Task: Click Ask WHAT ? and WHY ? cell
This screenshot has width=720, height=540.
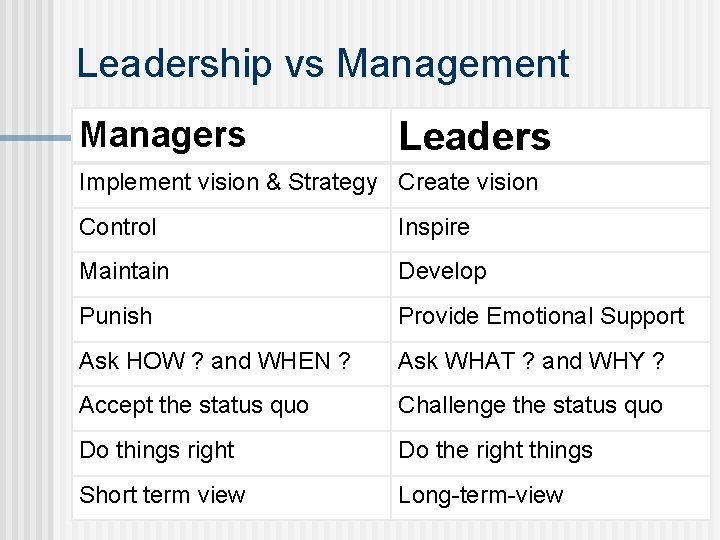Action: coord(531,361)
